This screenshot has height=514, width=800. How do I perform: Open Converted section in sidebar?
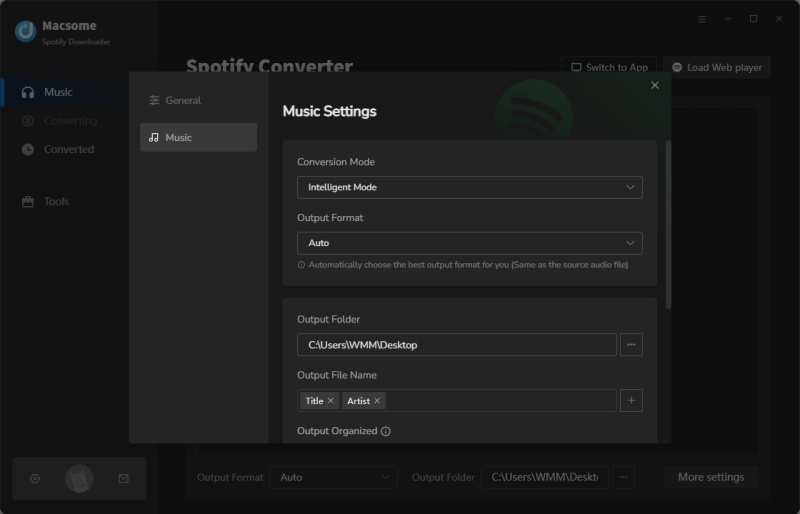click(64, 150)
